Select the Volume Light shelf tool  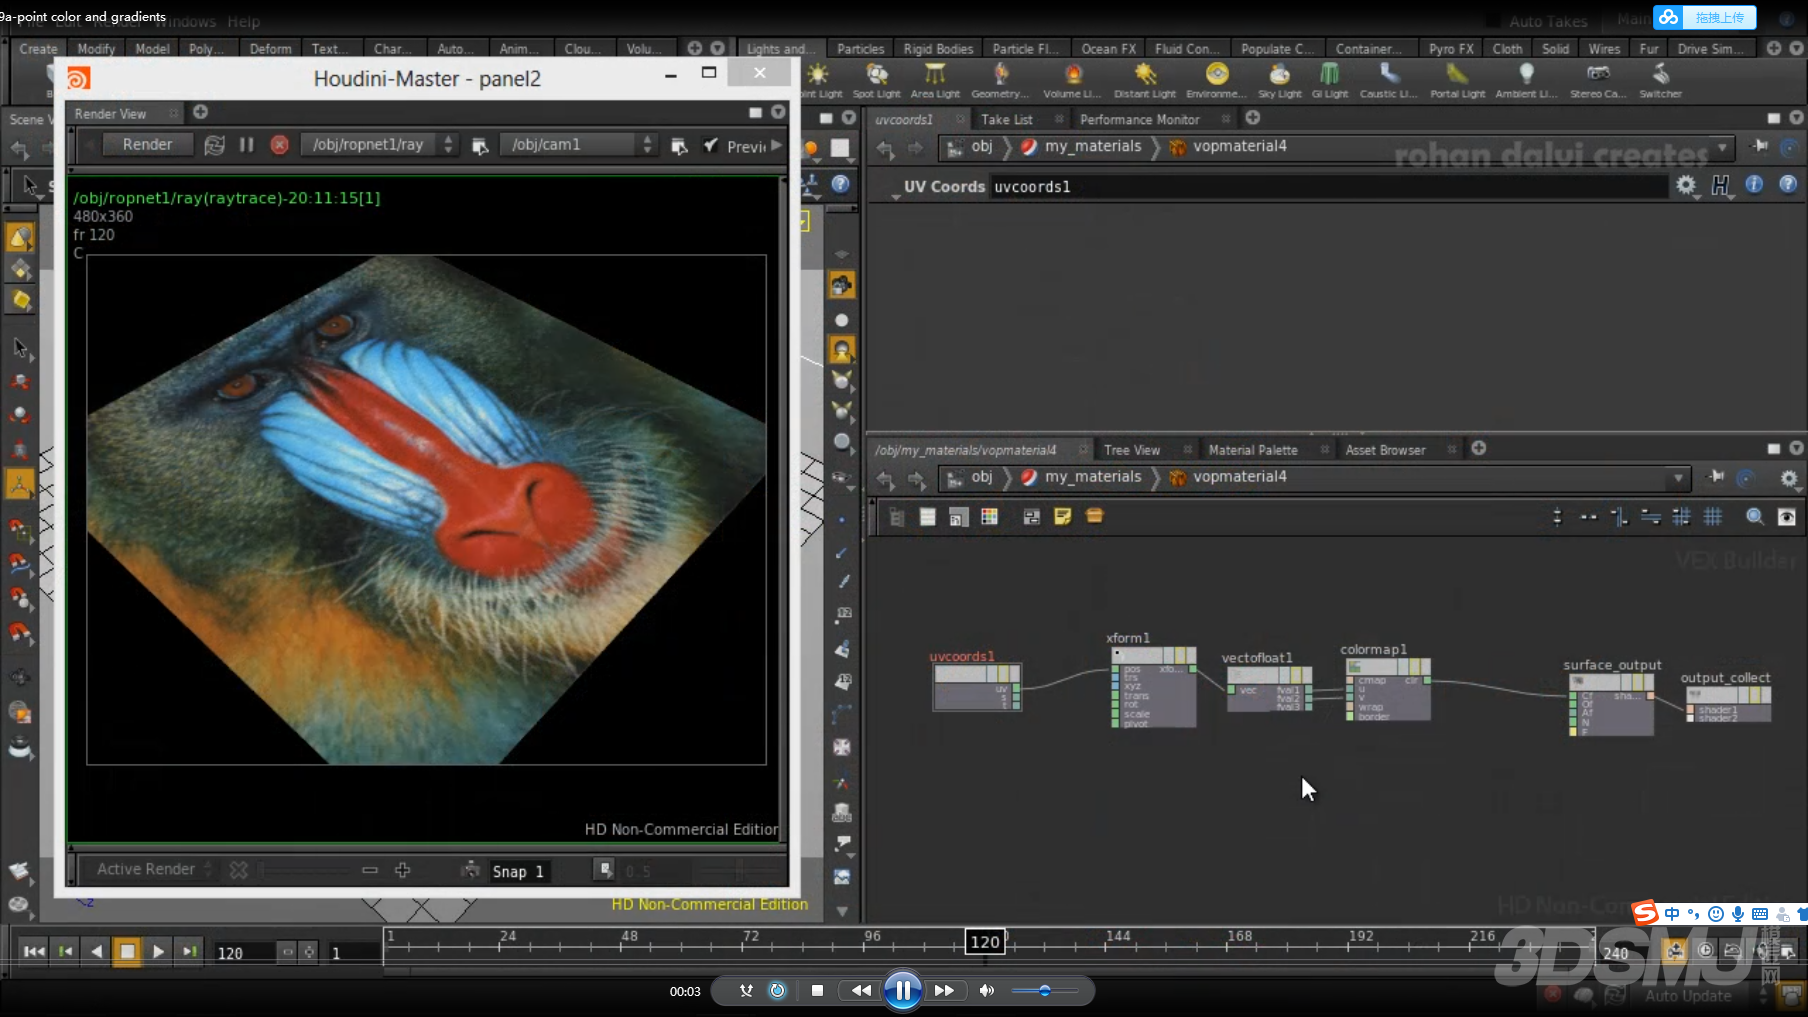1072,80
